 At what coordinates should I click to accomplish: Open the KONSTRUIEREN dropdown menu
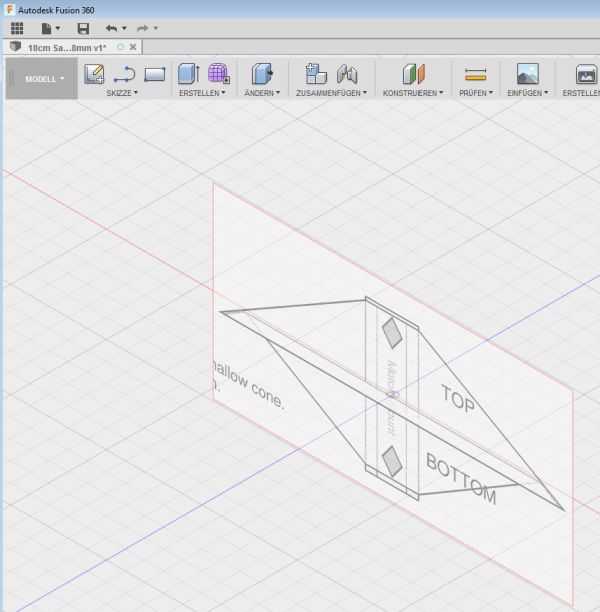click(x=413, y=93)
